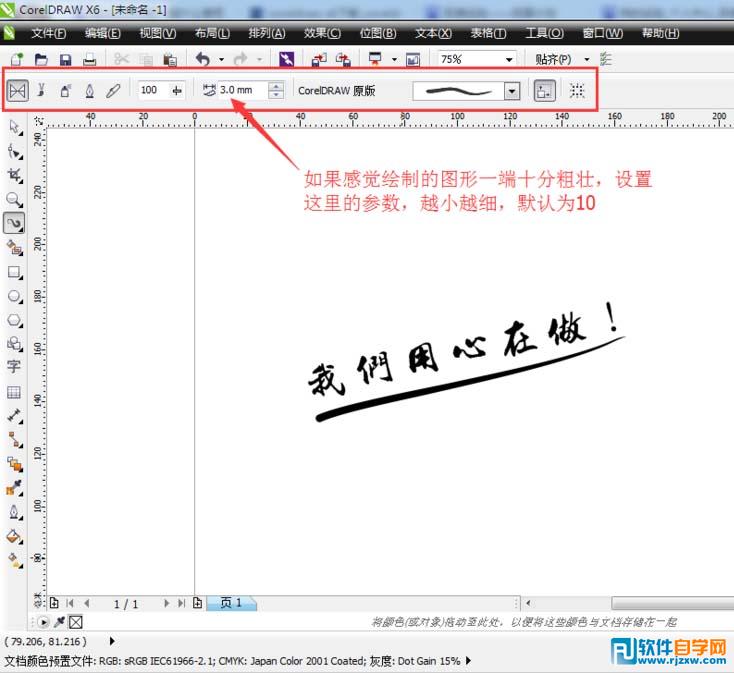Select the Artistic Media freehand tool

[15, 224]
